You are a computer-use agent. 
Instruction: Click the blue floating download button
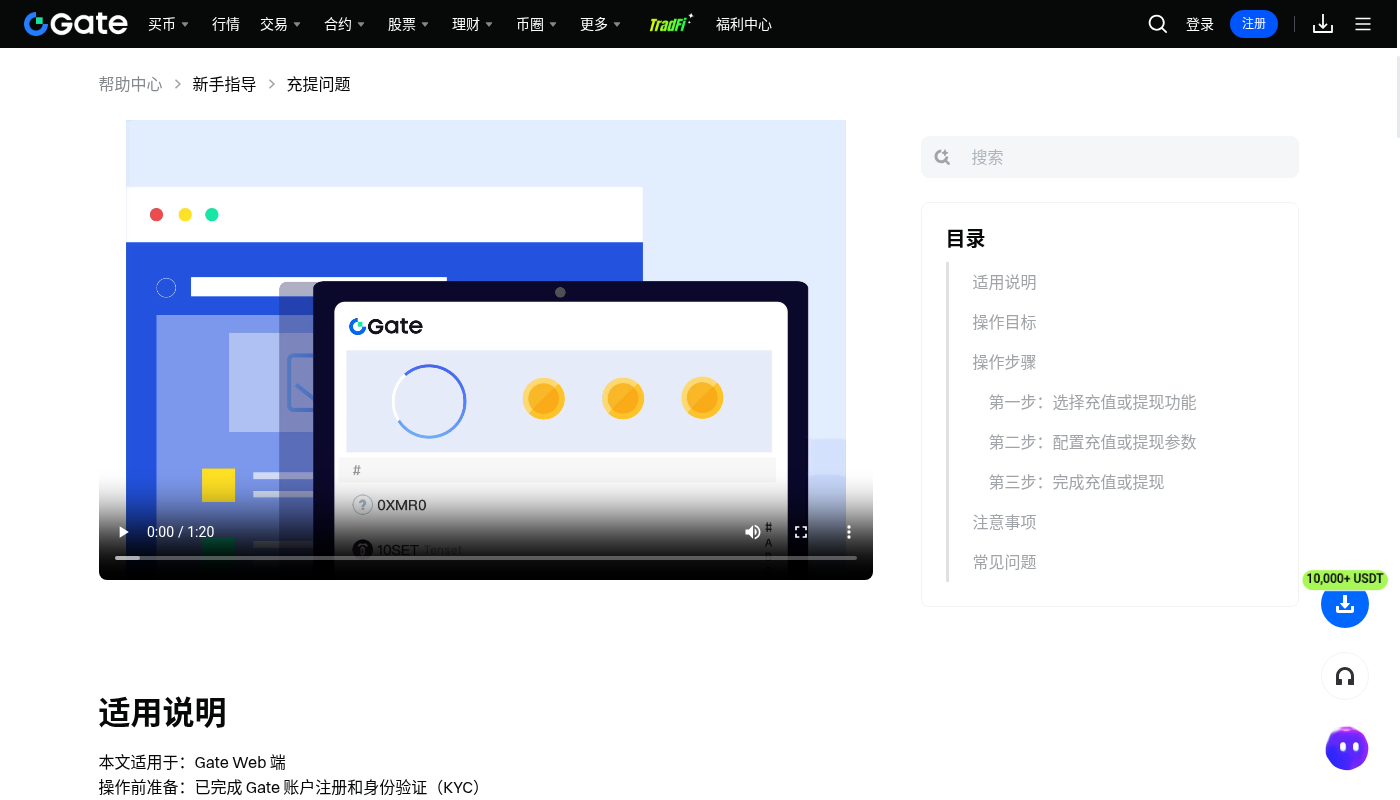click(1345, 604)
